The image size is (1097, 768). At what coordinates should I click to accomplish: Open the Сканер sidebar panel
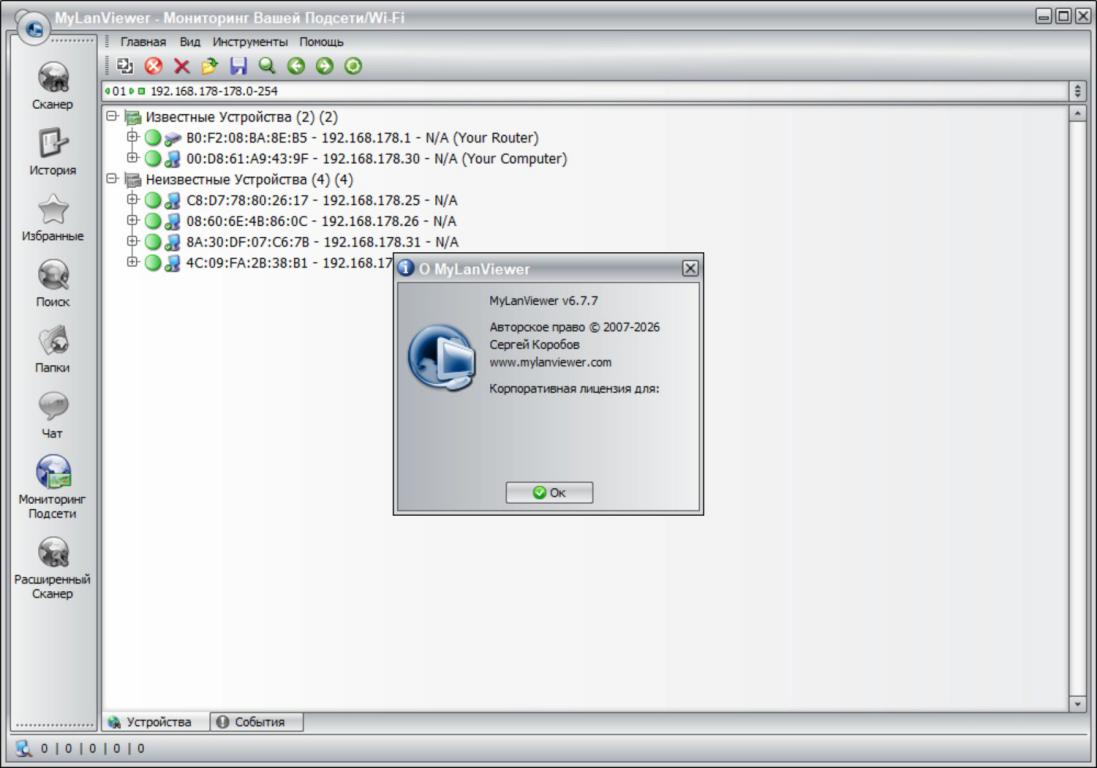53,79
